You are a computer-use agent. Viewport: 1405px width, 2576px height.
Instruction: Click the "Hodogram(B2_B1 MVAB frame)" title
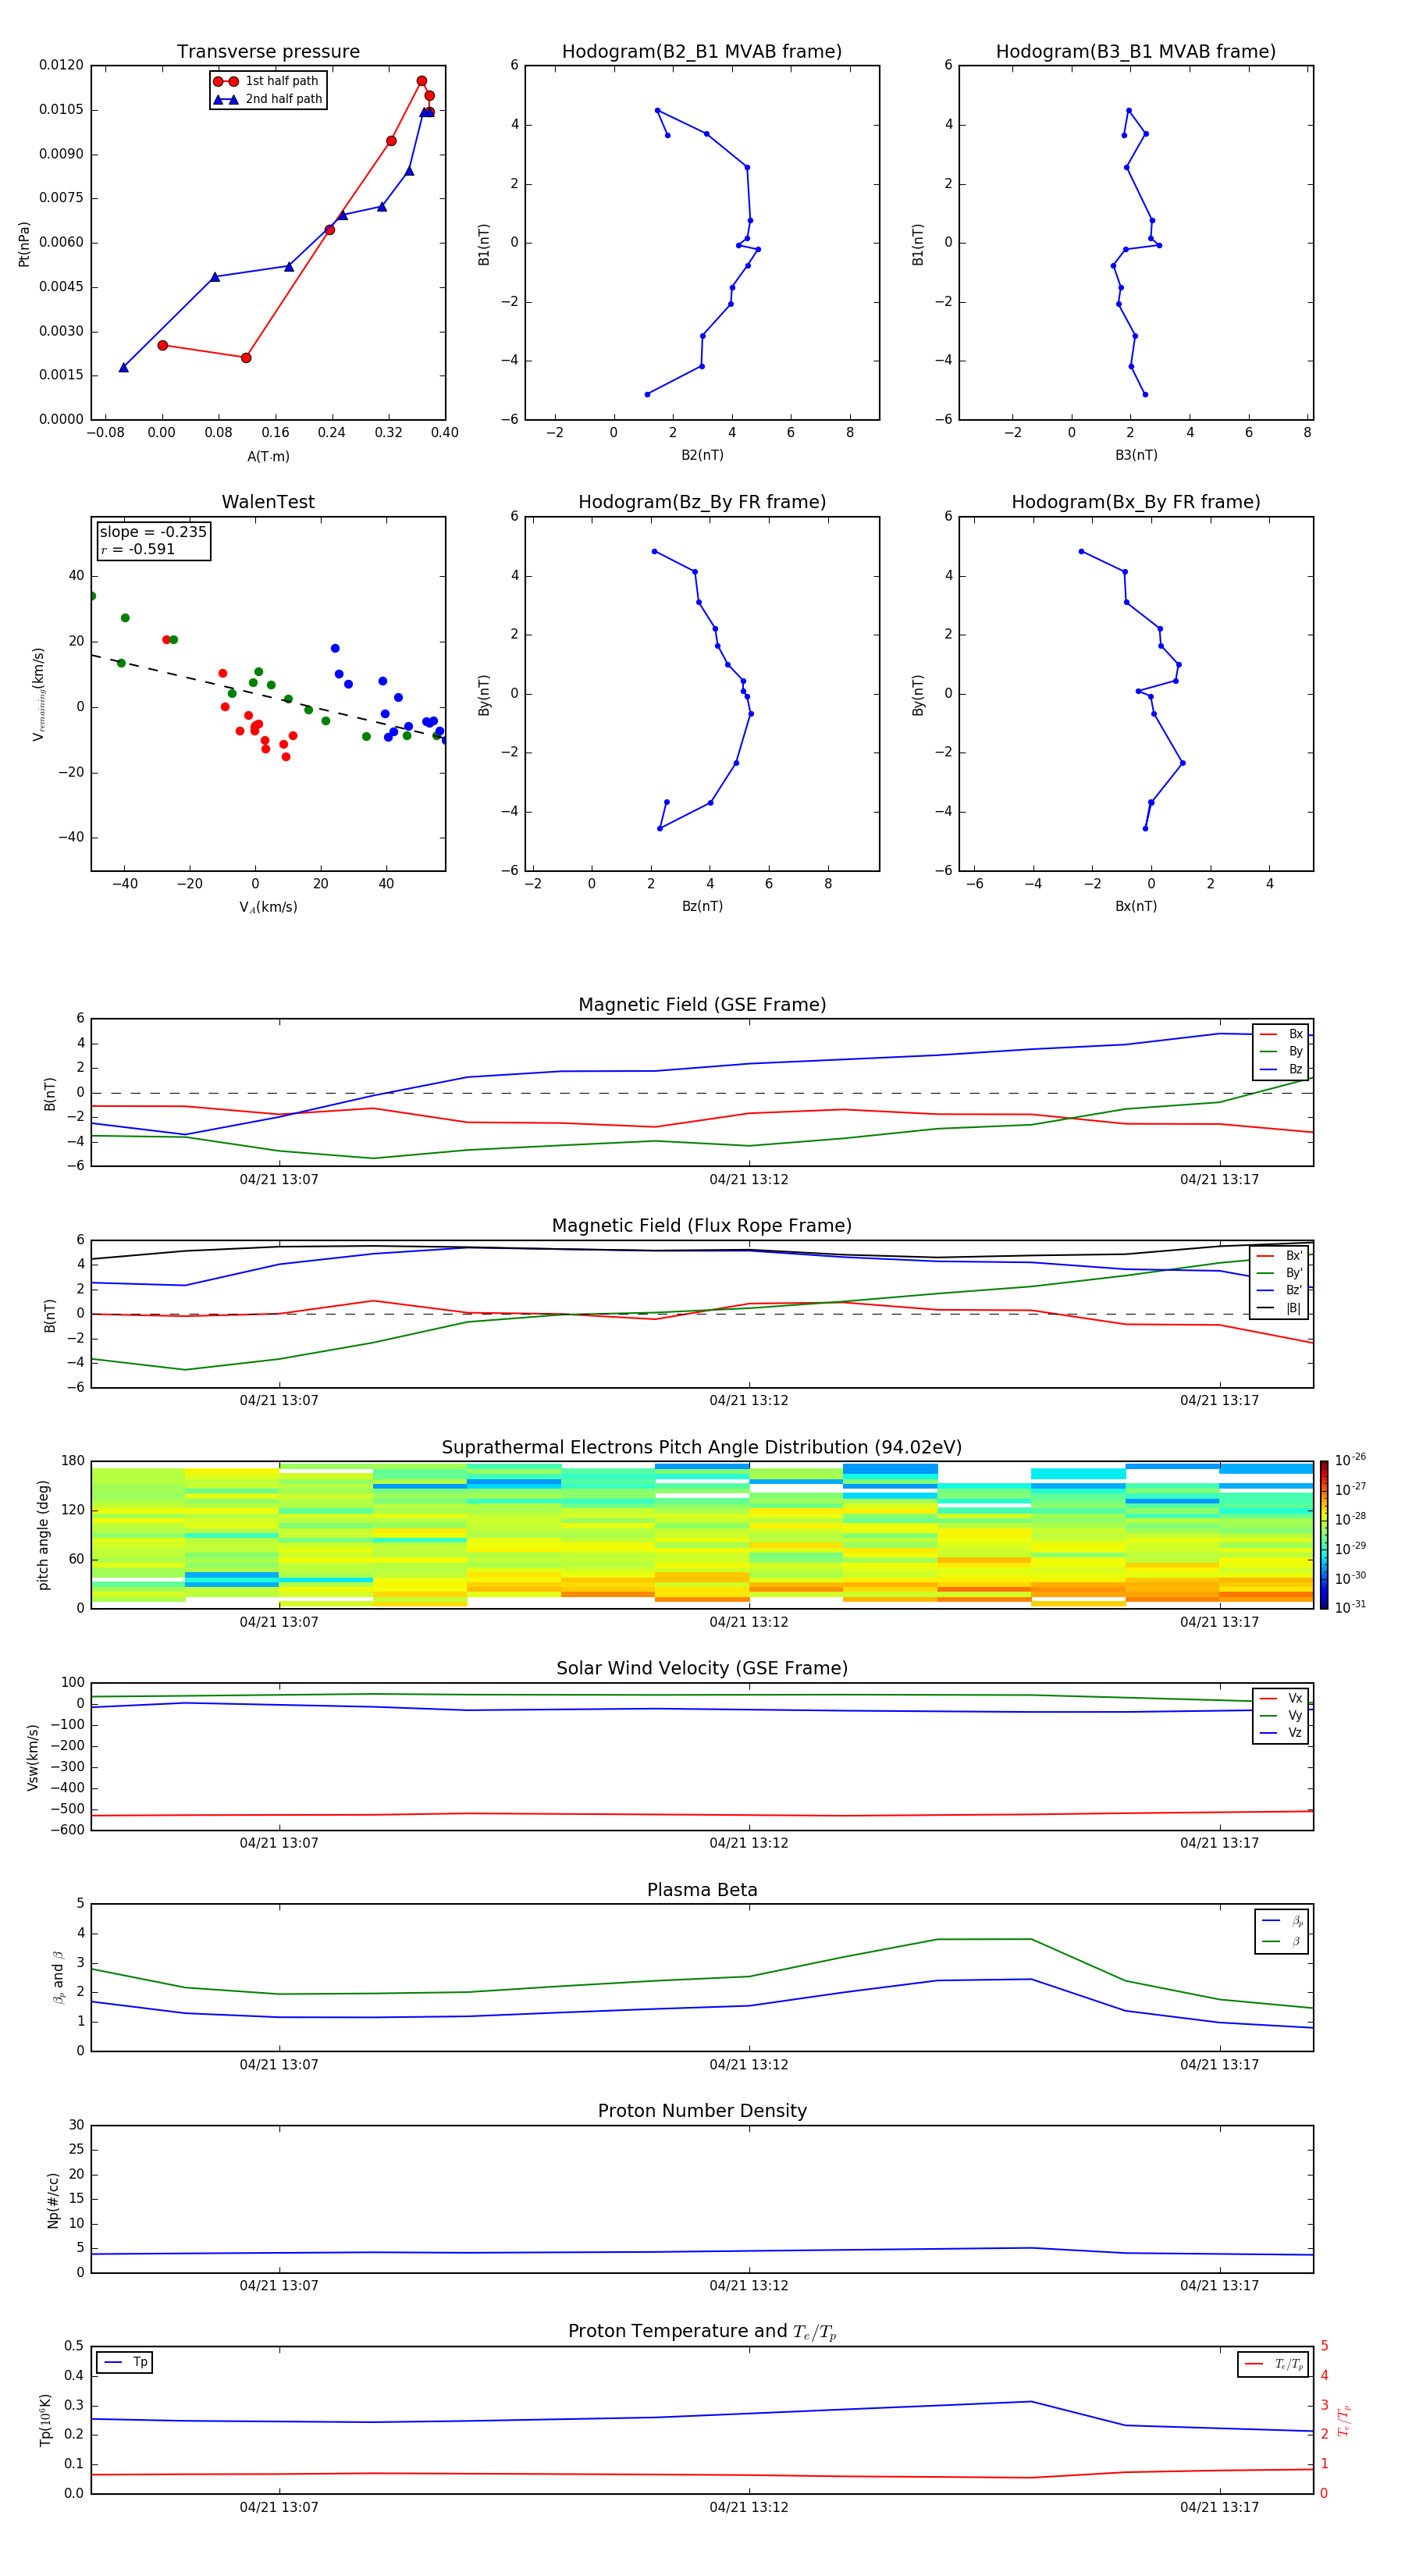tap(702, 51)
